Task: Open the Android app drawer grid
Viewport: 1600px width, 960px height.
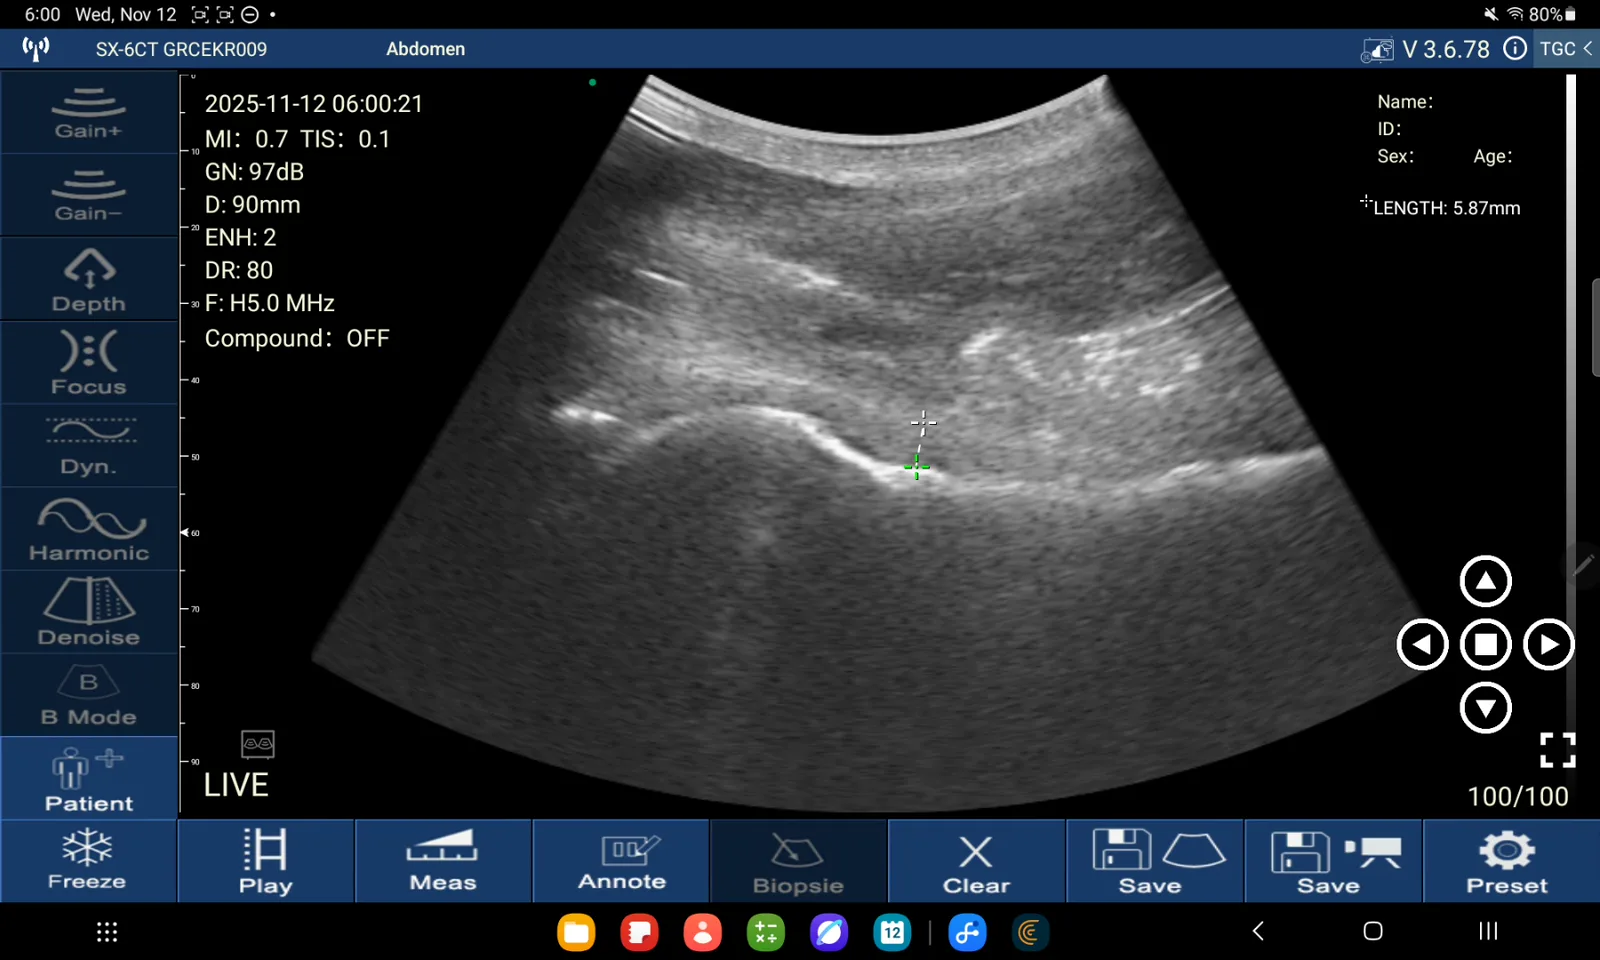Action: [x=107, y=932]
